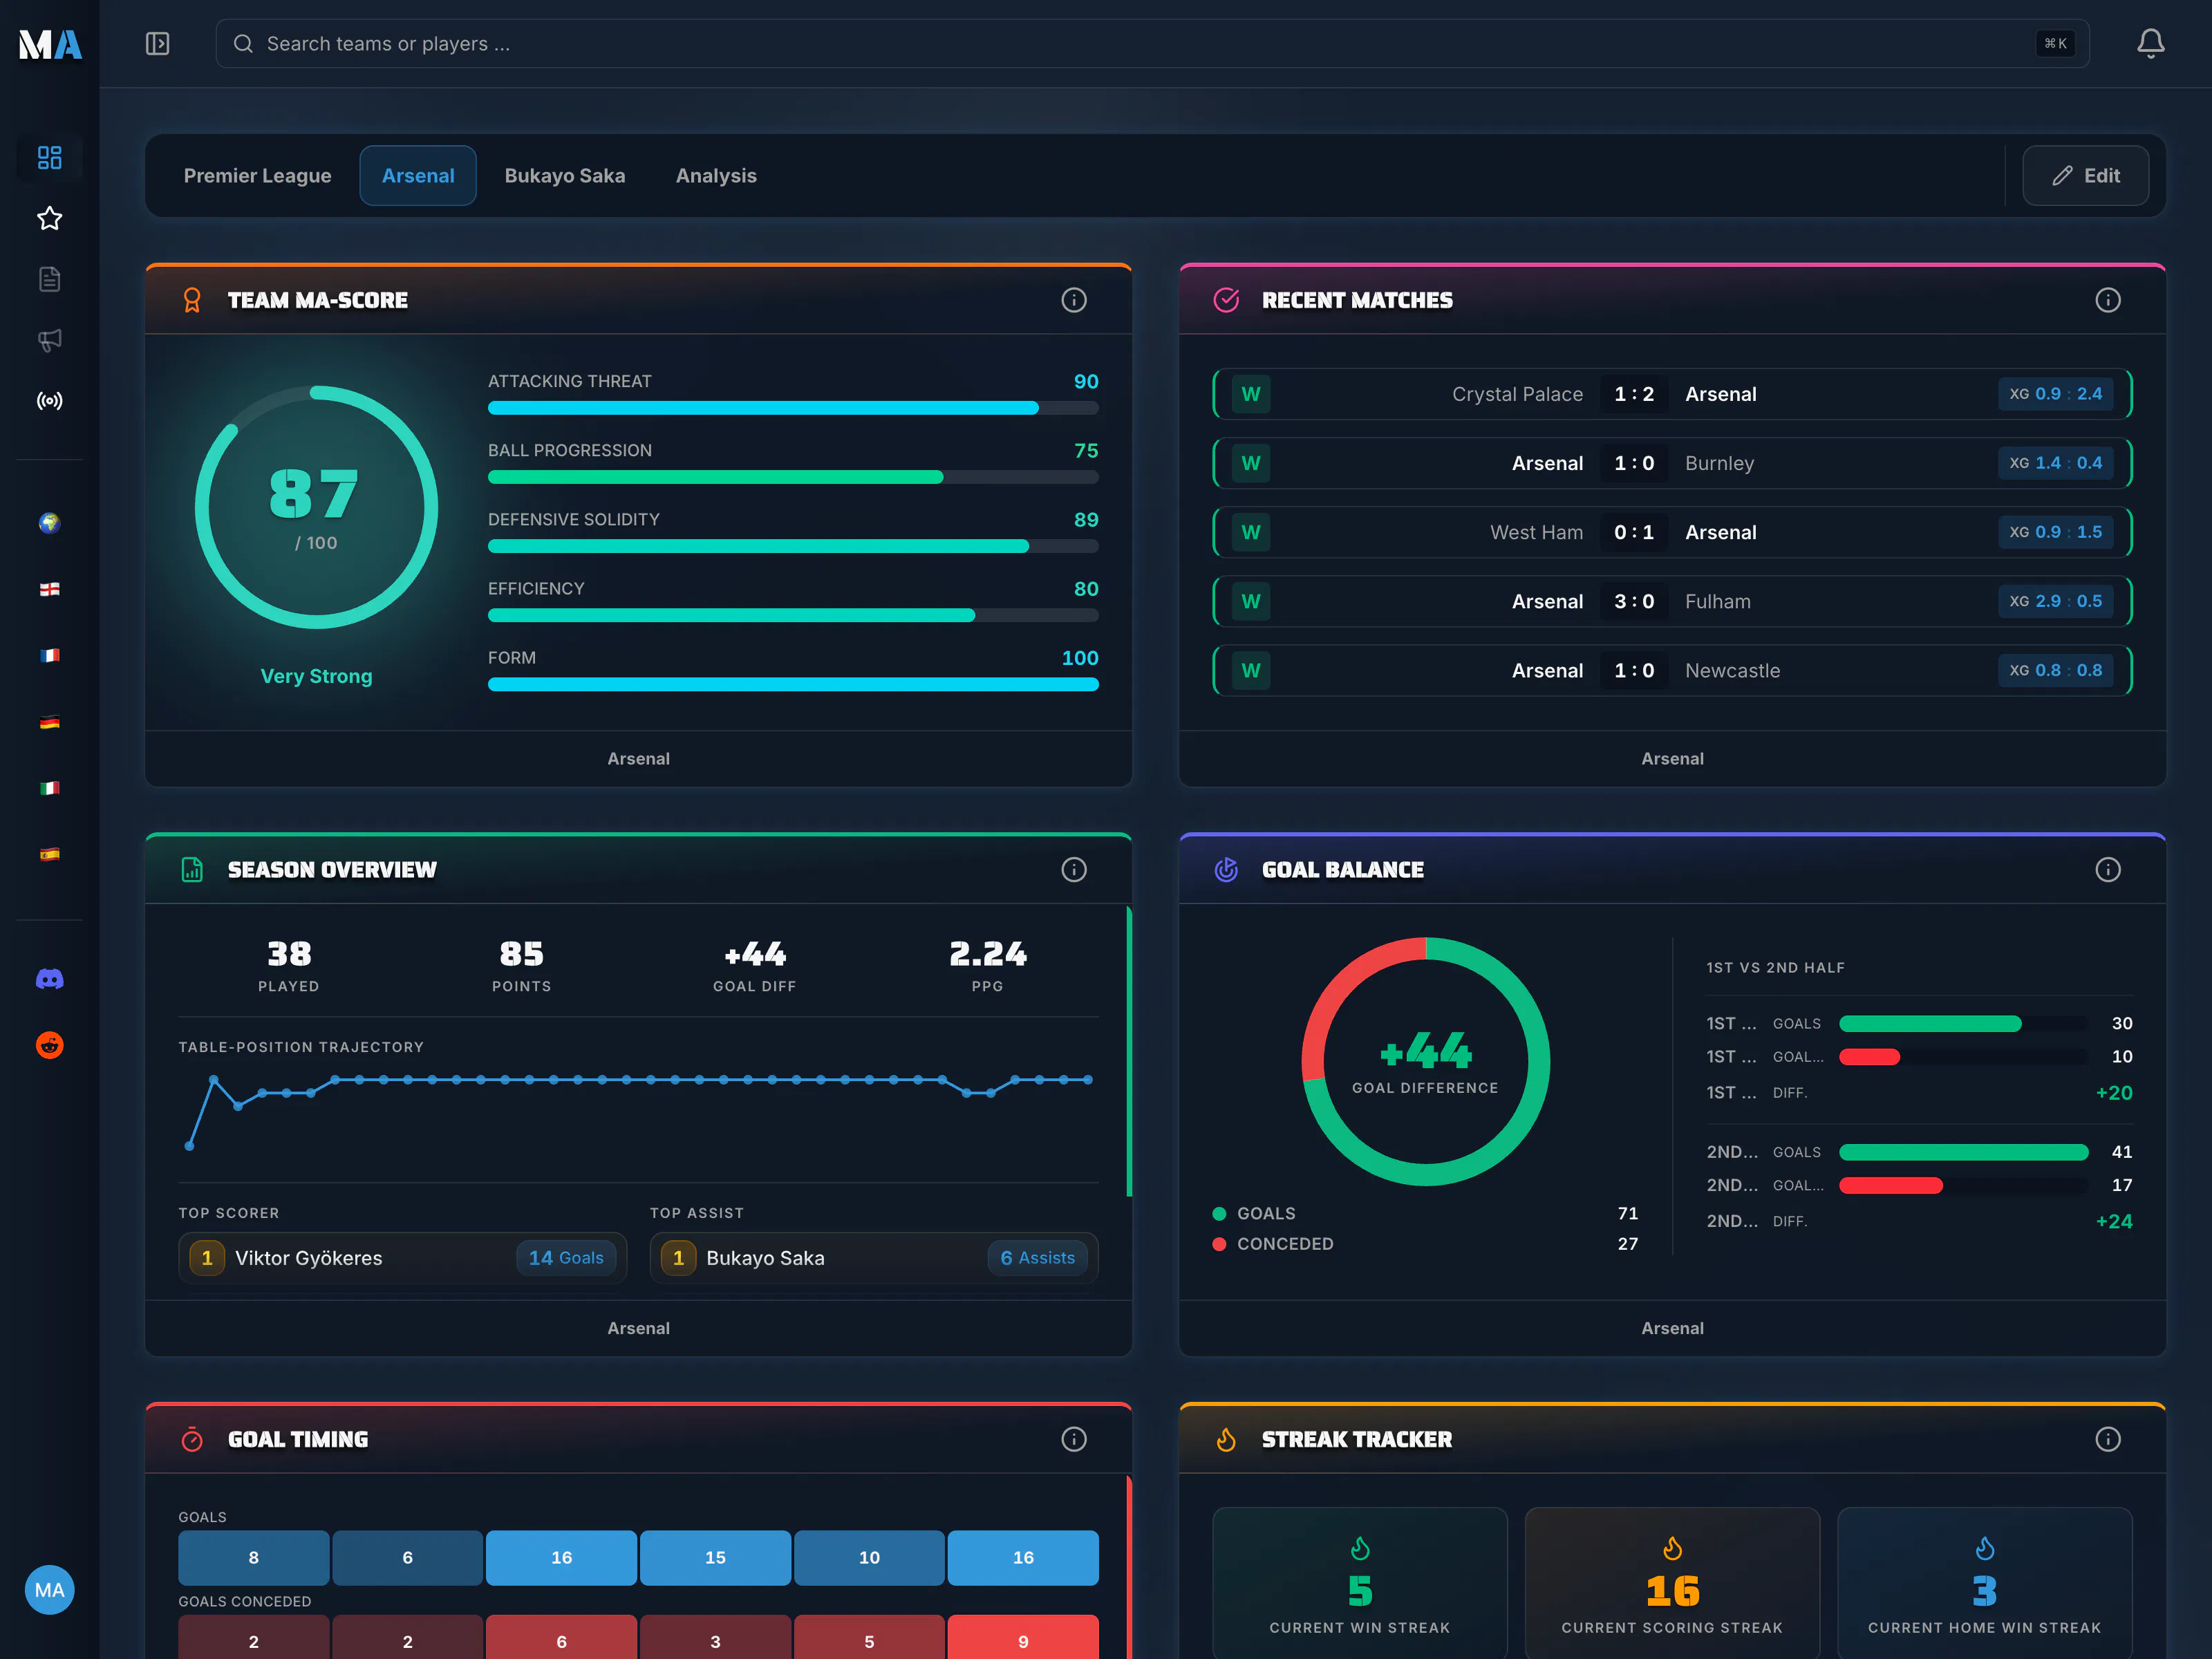Select the England flag icon

click(50, 590)
